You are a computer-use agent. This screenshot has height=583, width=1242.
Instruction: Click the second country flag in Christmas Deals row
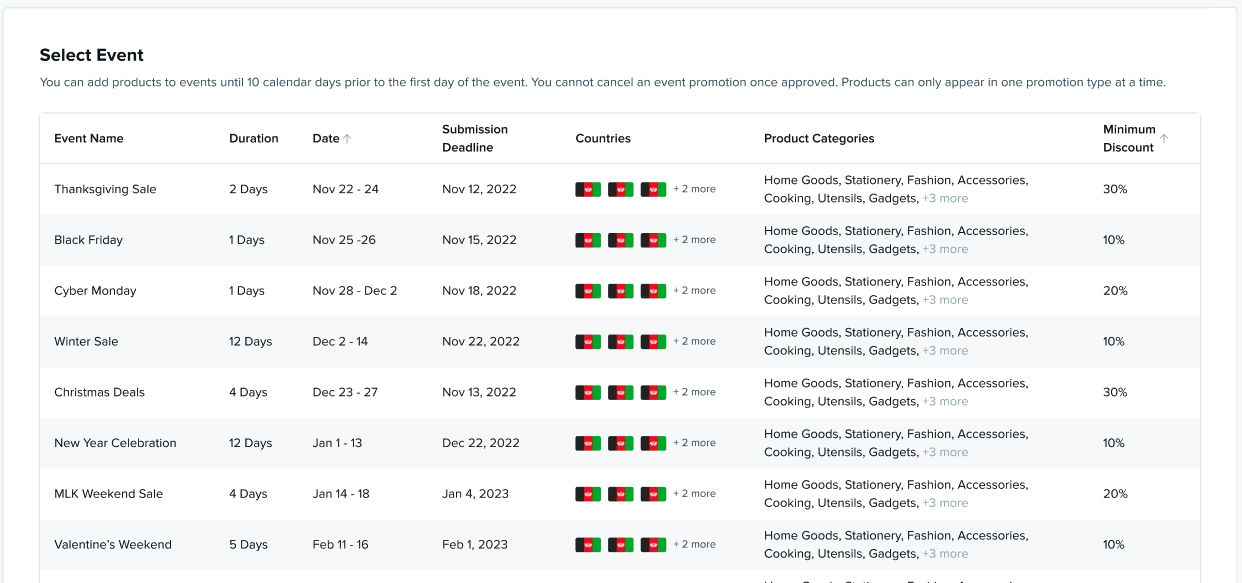tap(620, 392)
